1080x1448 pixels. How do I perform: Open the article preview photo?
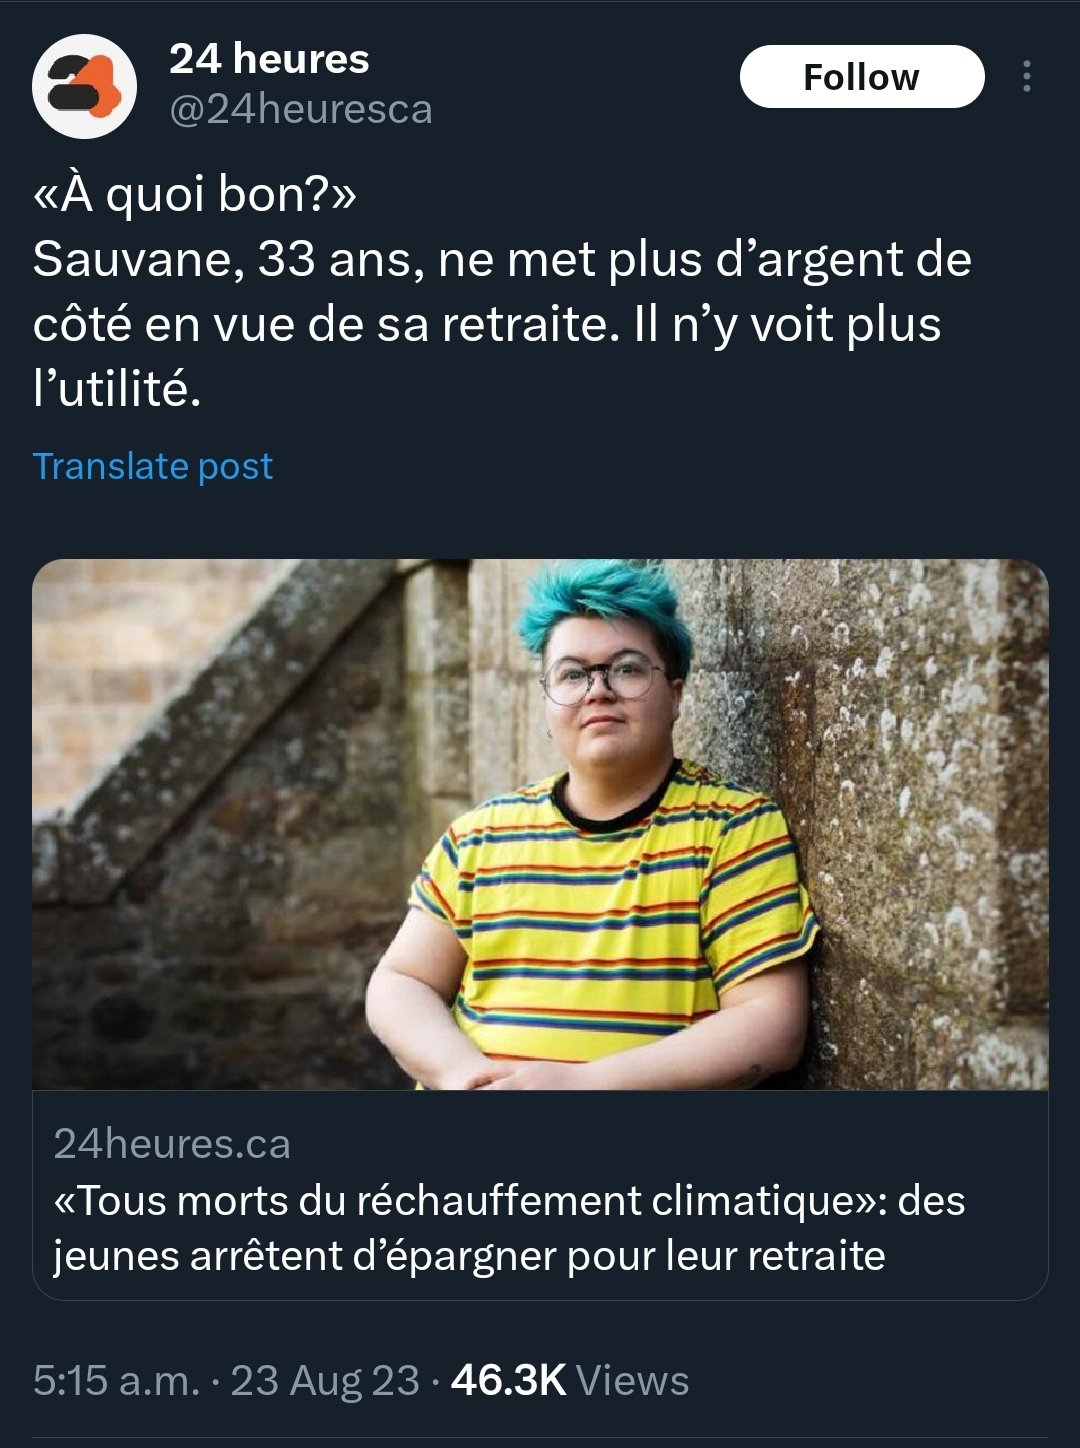coord(540,824)
